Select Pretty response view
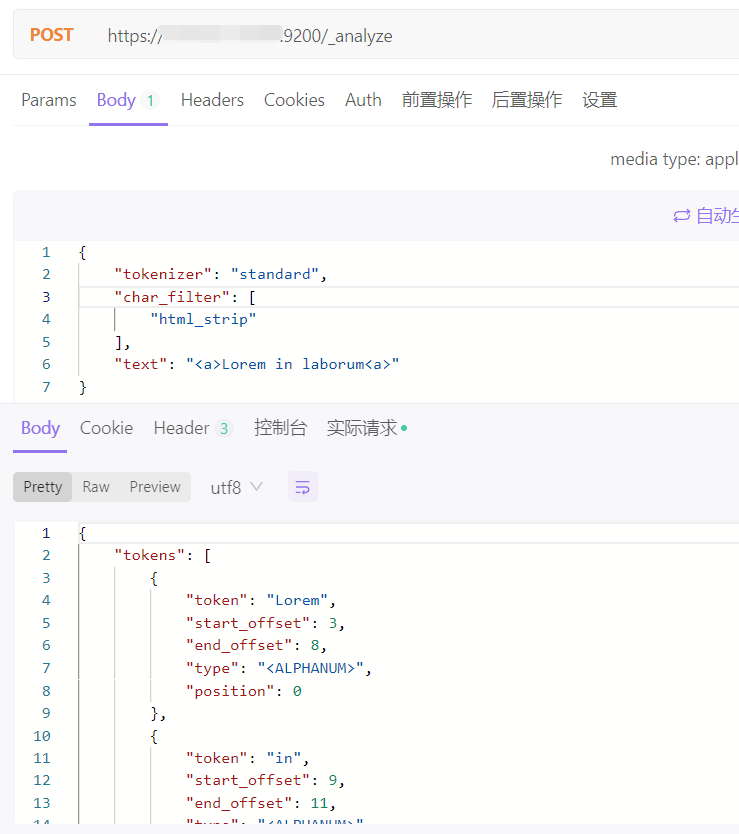 [43, 487]
